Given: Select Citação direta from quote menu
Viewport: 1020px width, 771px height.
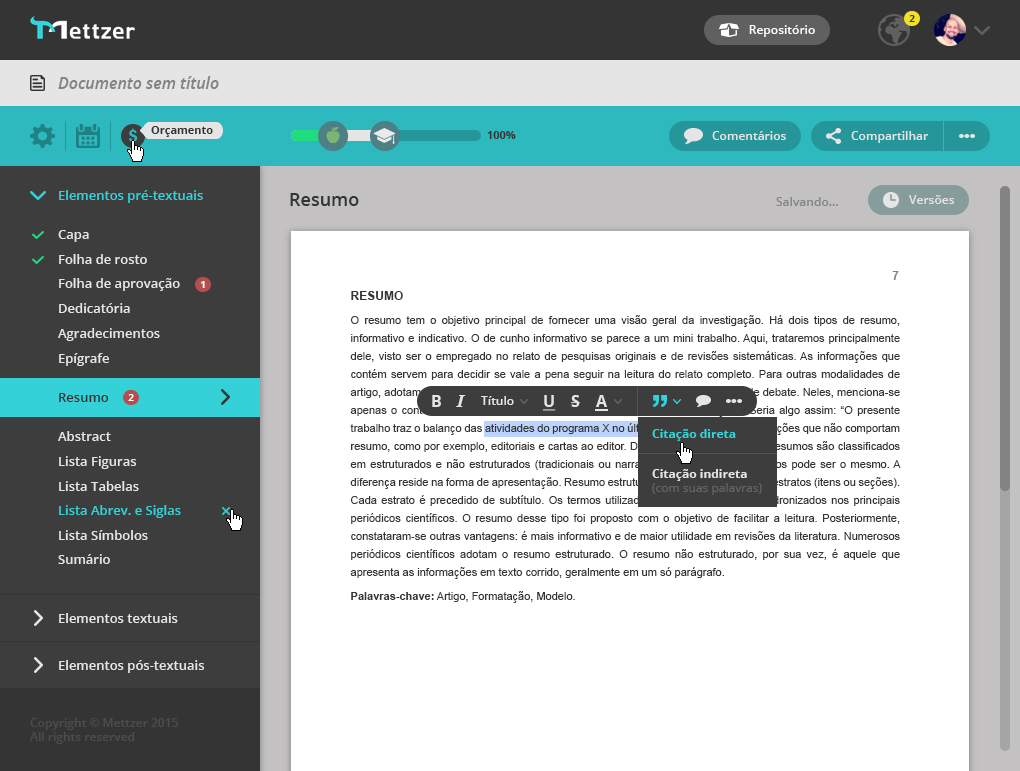Looking at the screenshot, I should click(x=693, y=434).
